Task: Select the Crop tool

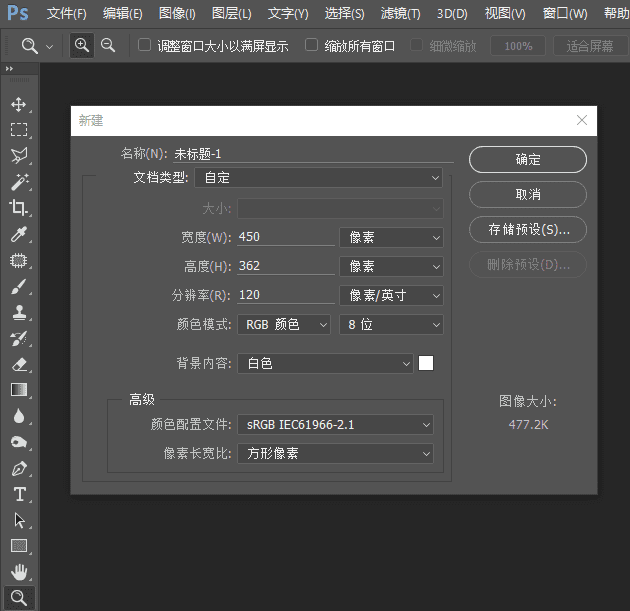Action: (18, 208)
